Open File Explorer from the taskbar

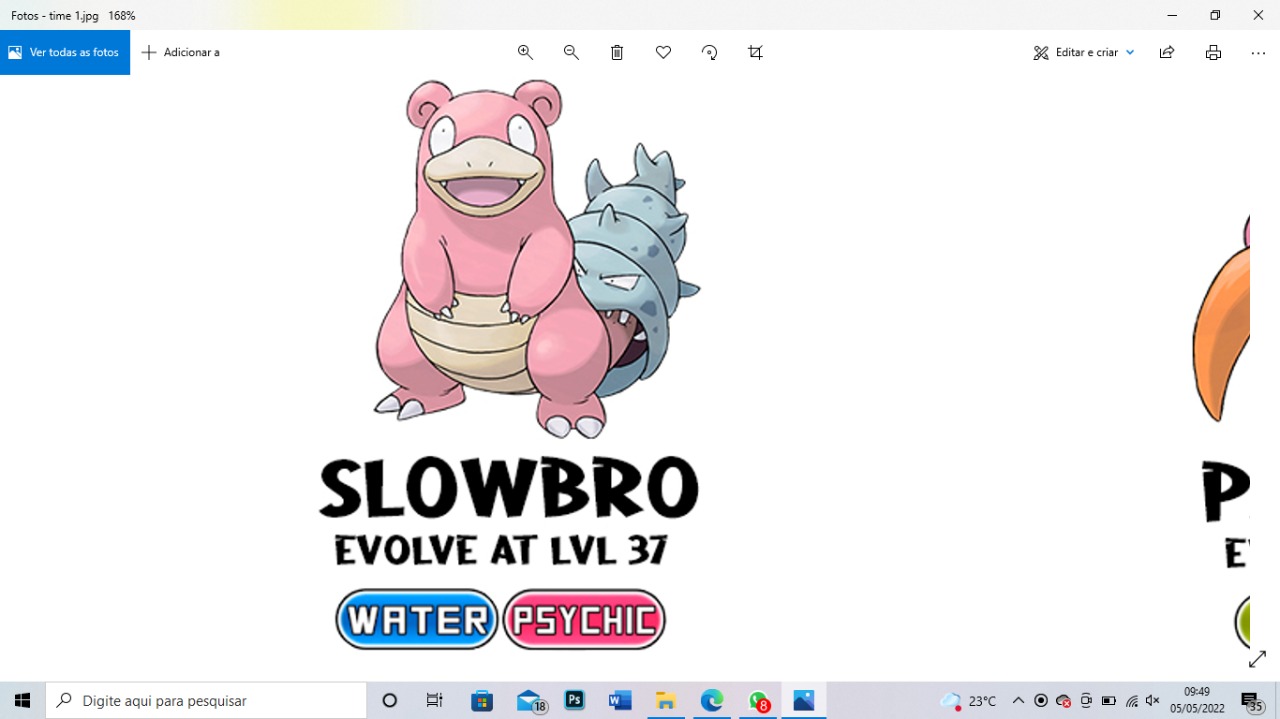666,700
